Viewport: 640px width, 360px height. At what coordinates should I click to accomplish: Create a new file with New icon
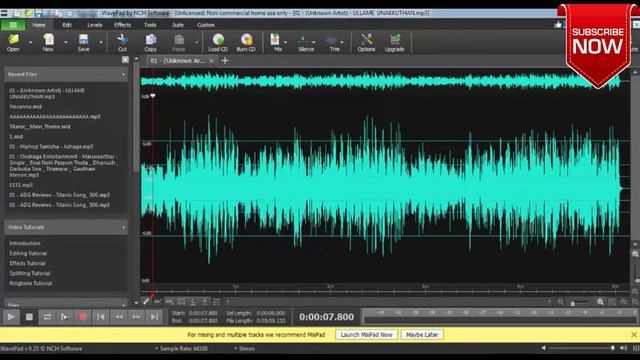pos(48,42)
